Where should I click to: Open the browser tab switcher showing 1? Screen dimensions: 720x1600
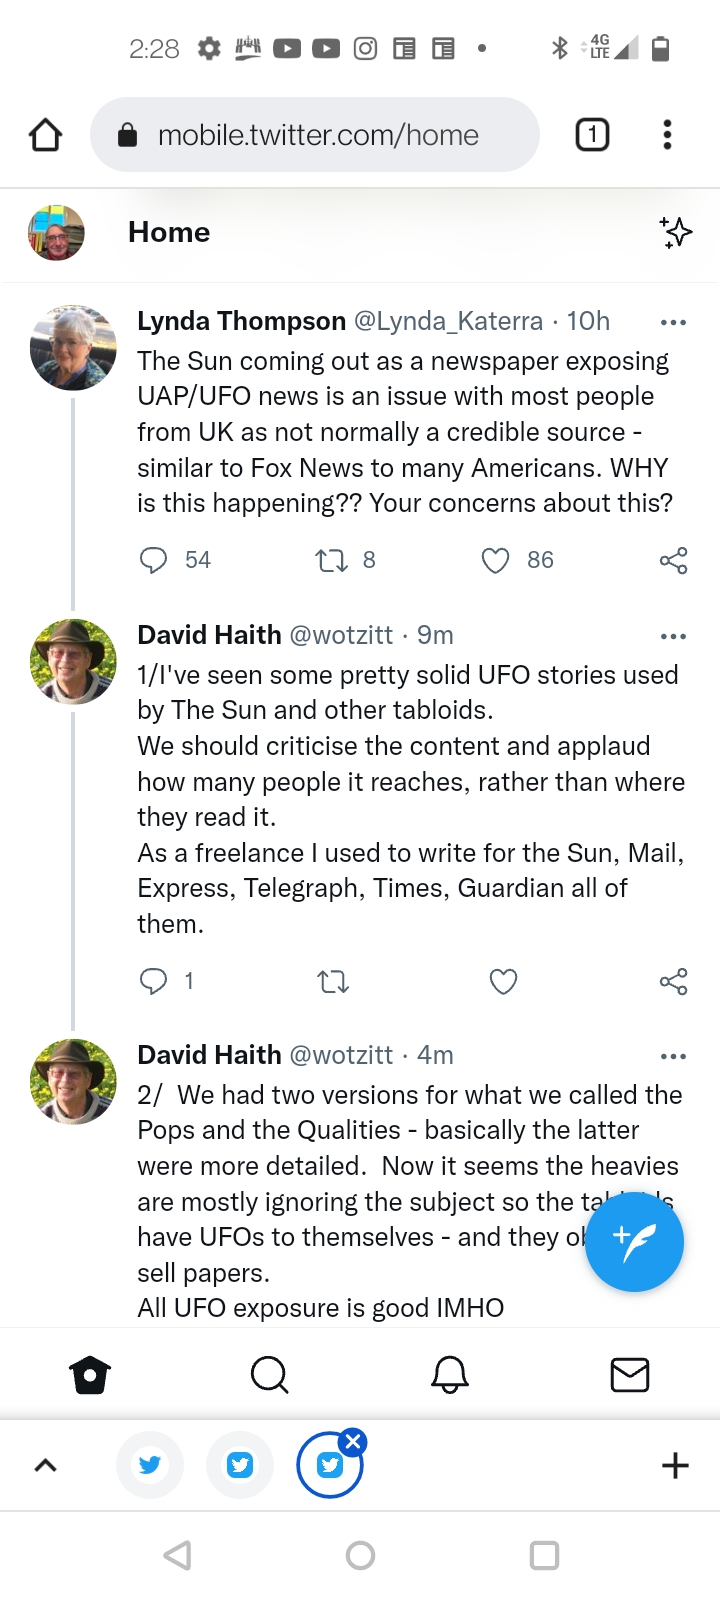592,134
